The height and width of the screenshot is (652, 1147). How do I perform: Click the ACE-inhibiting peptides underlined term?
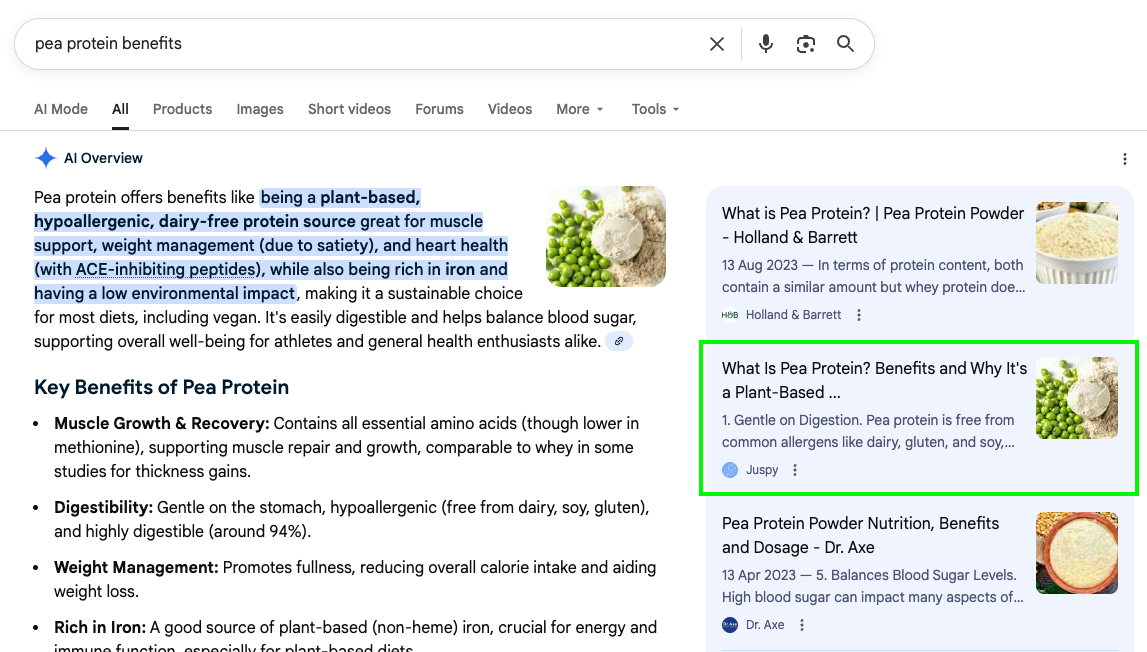[167, 269]
